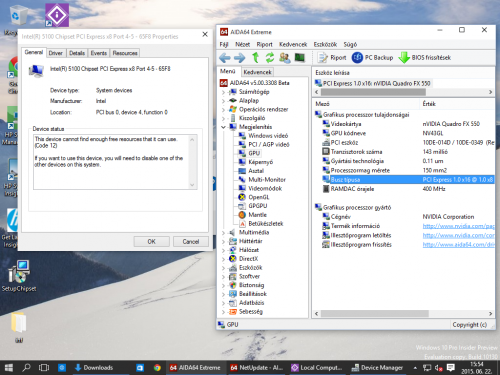Click the green Up arrow toolbar icon

pyautogui.click(x=255, y=58)
